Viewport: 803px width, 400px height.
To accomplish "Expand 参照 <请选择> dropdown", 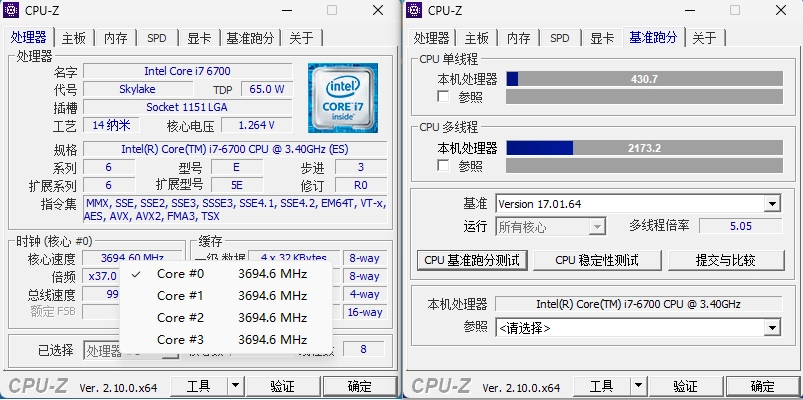I will click(772, 328).
